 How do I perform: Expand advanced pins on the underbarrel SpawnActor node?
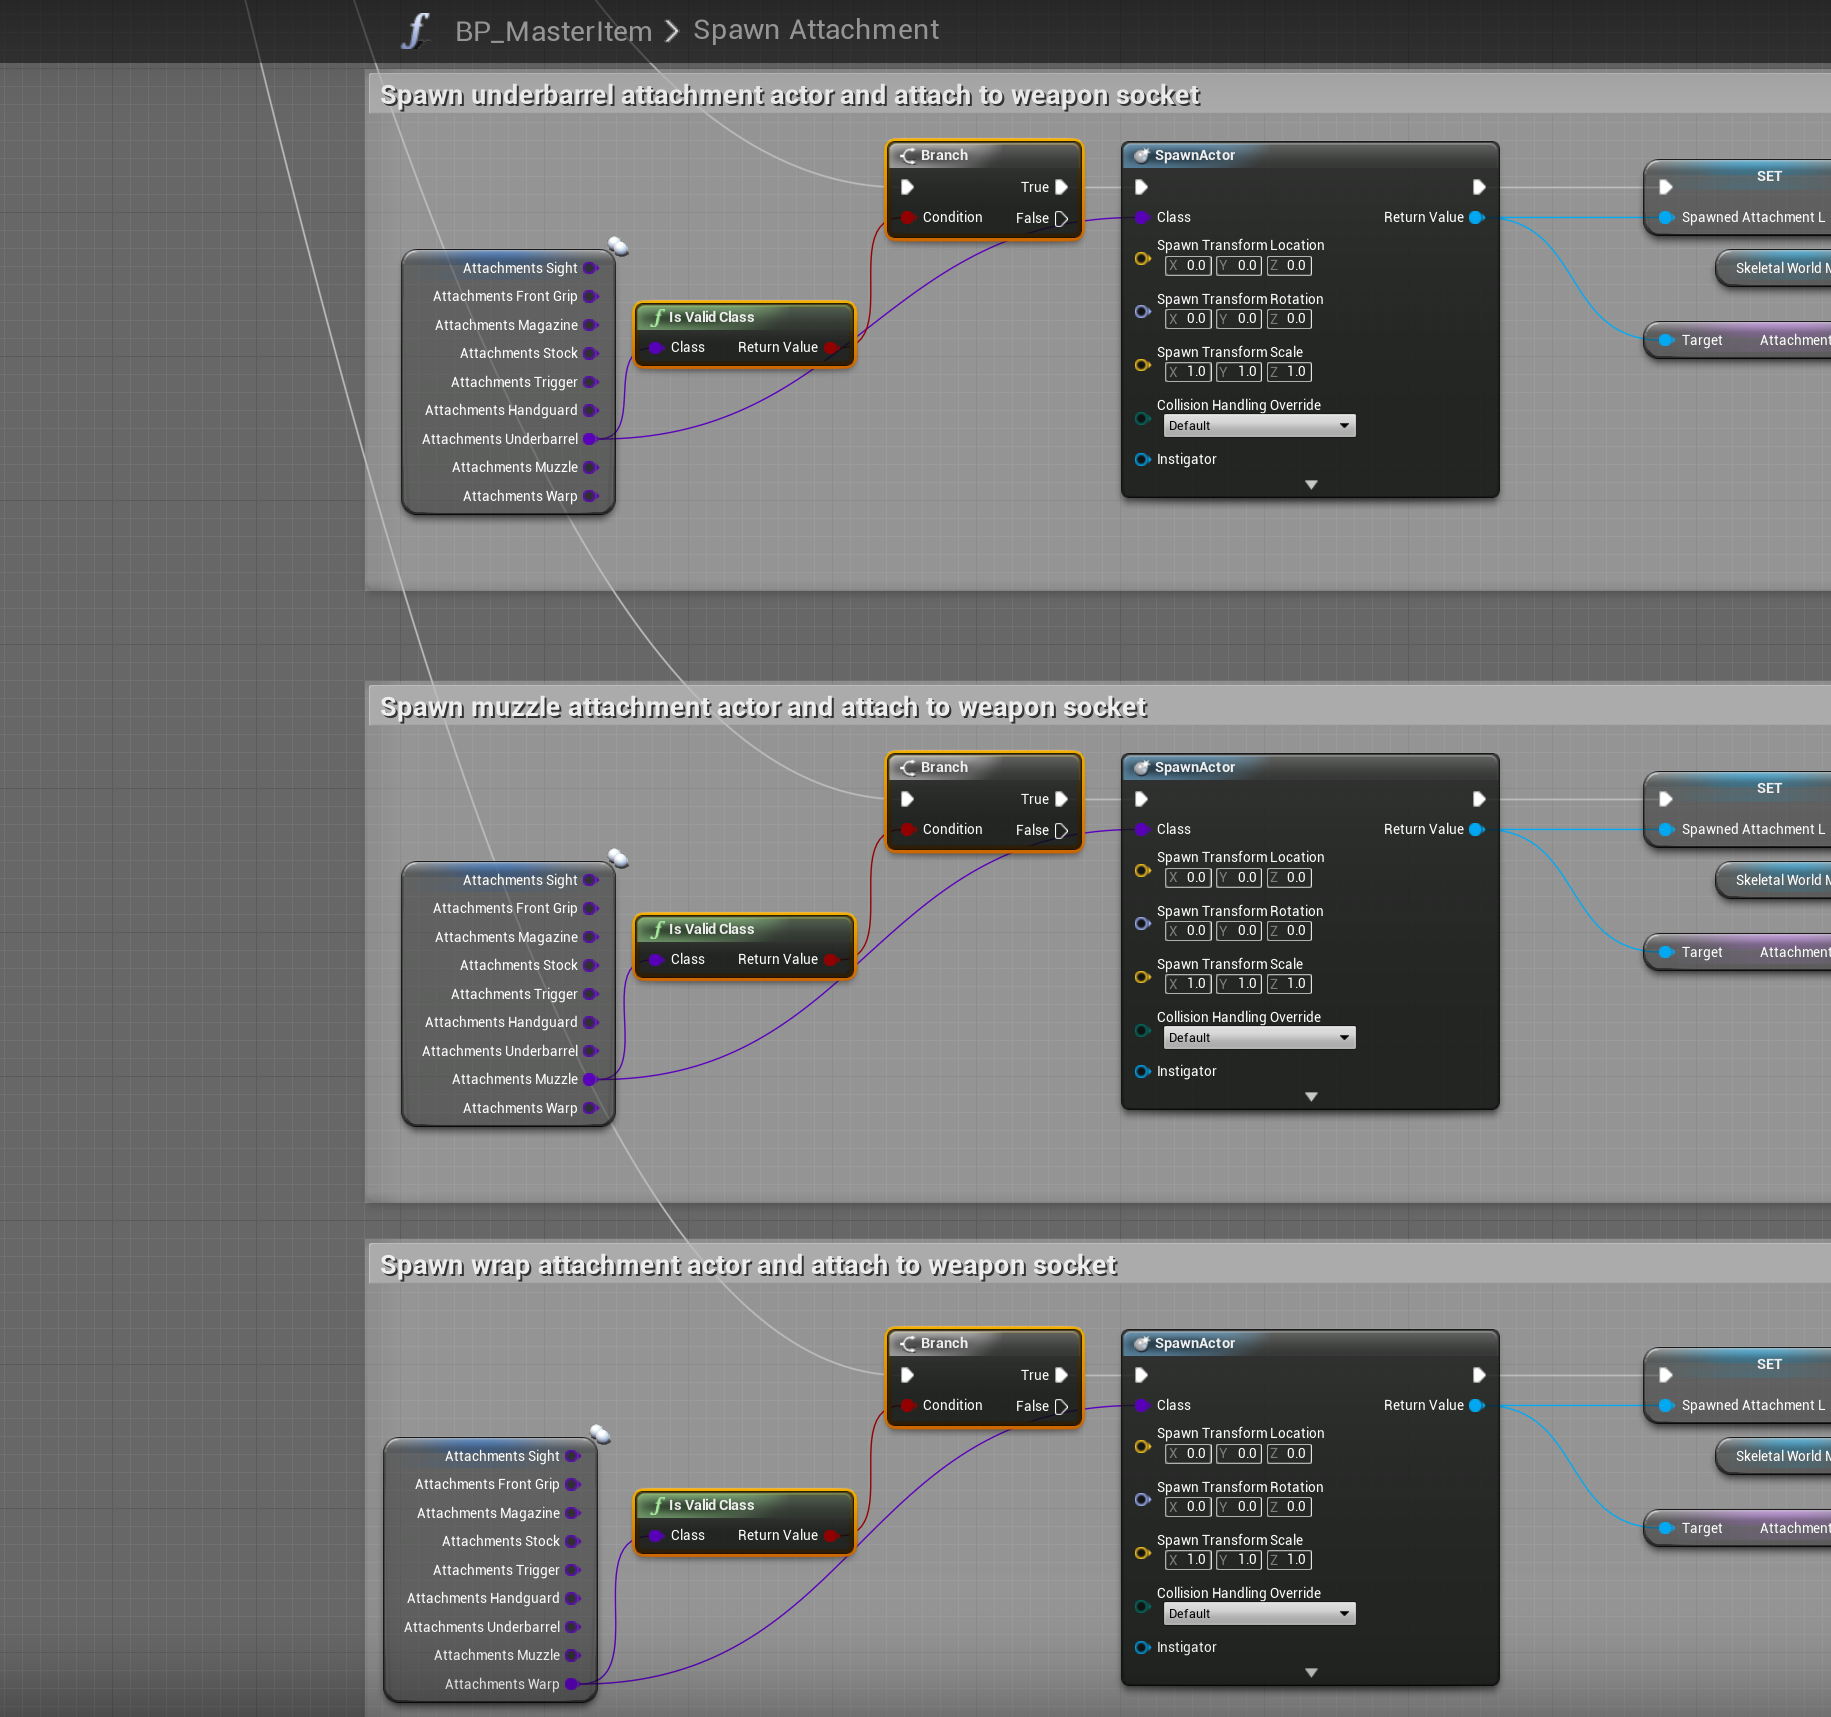(x=1311, y=485)
